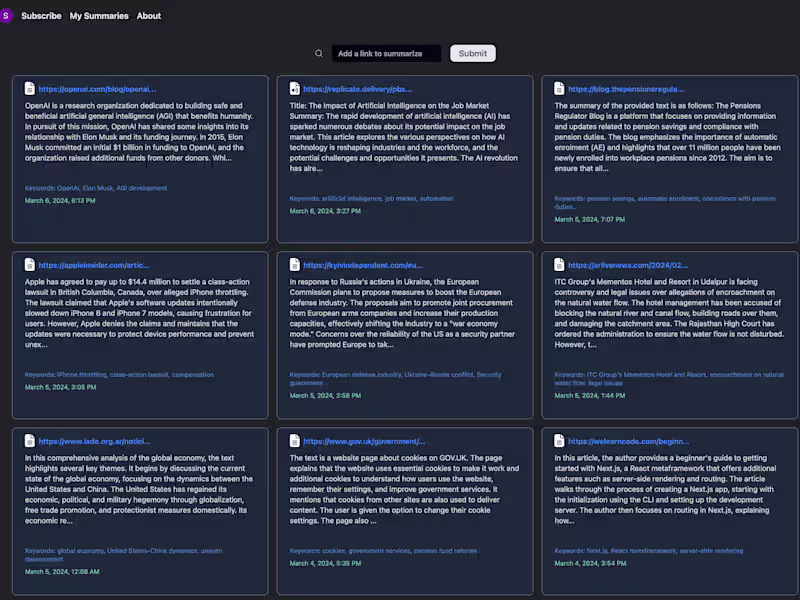This screenshot has width=800, height=600.
Task: Click timestamp 'March 4, 2024, 3:54 PM'
Action: tap(590, 563)
